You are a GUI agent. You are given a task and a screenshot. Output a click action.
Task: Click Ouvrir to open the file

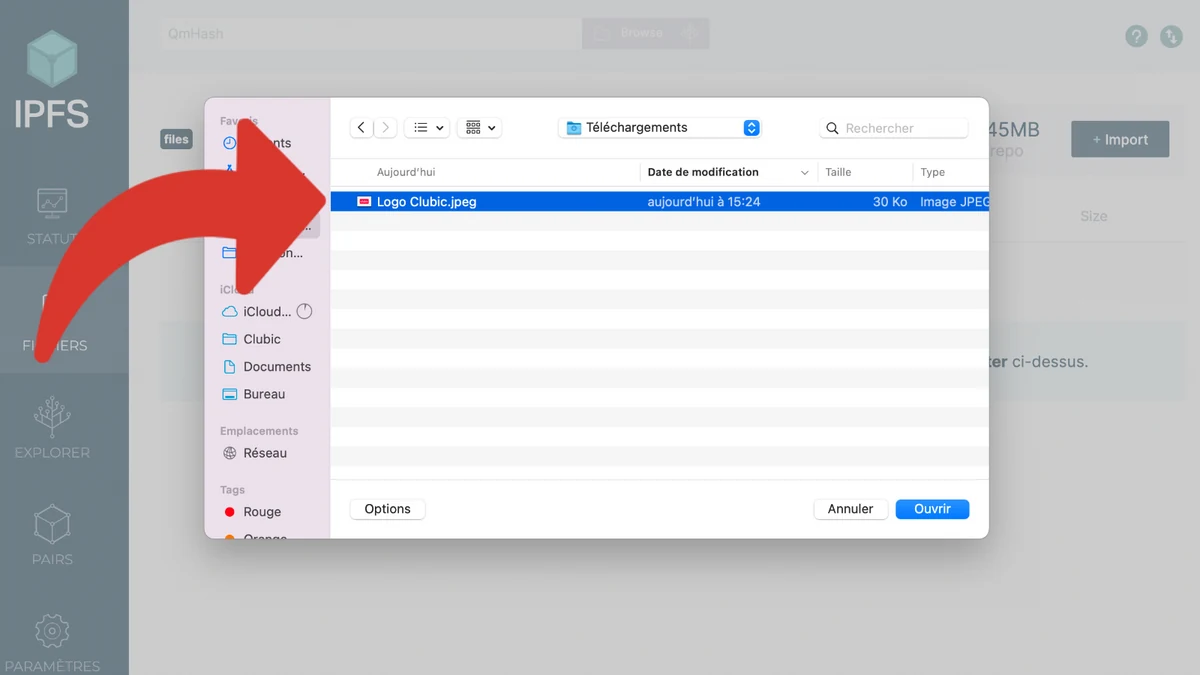pos(932,509)
